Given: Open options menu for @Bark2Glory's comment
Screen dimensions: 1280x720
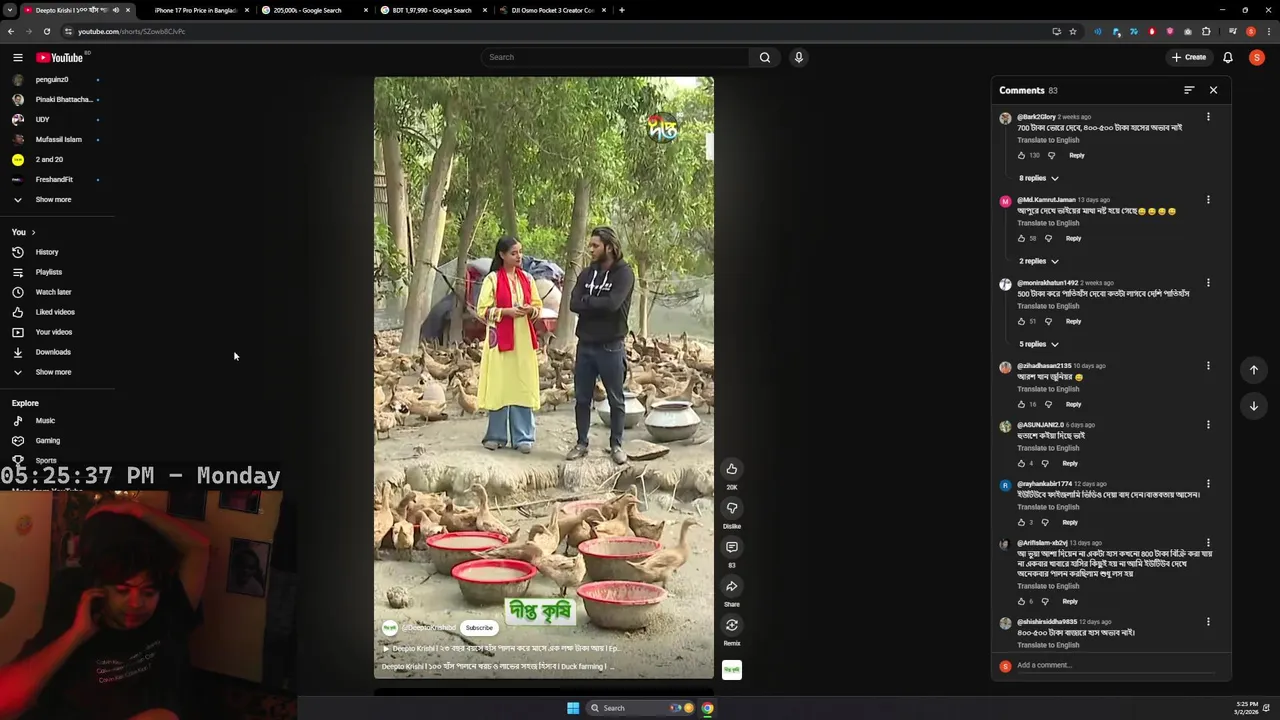Looking at the screenshot, I should 1208,117.
